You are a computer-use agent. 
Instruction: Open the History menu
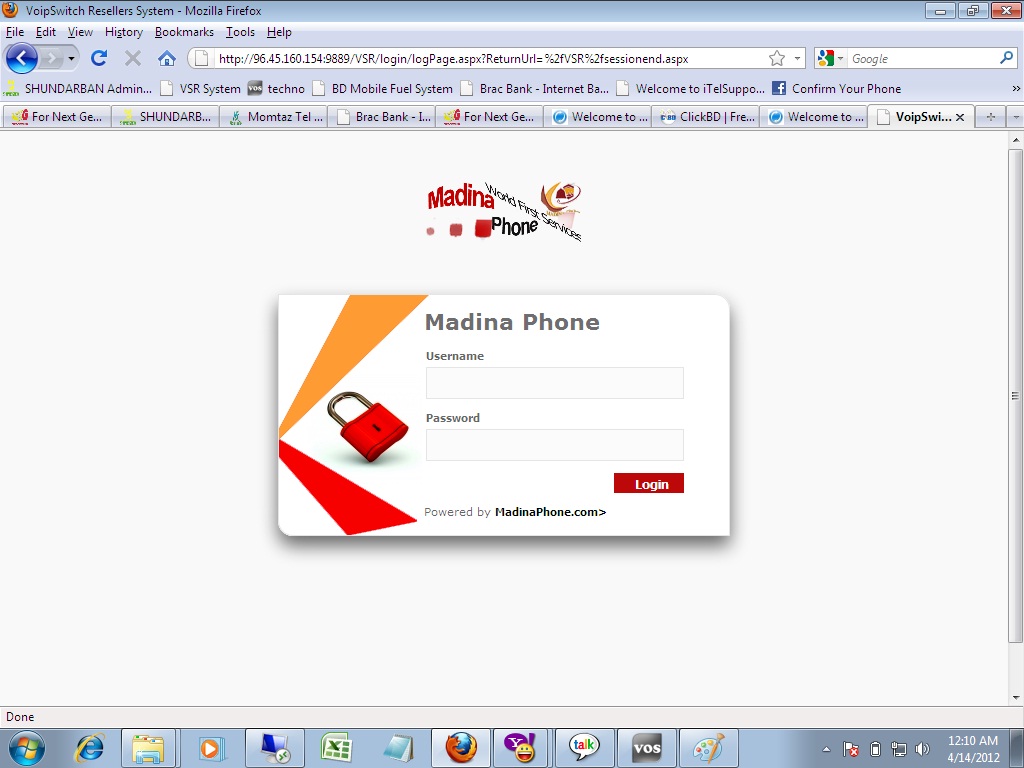[123, 32]
